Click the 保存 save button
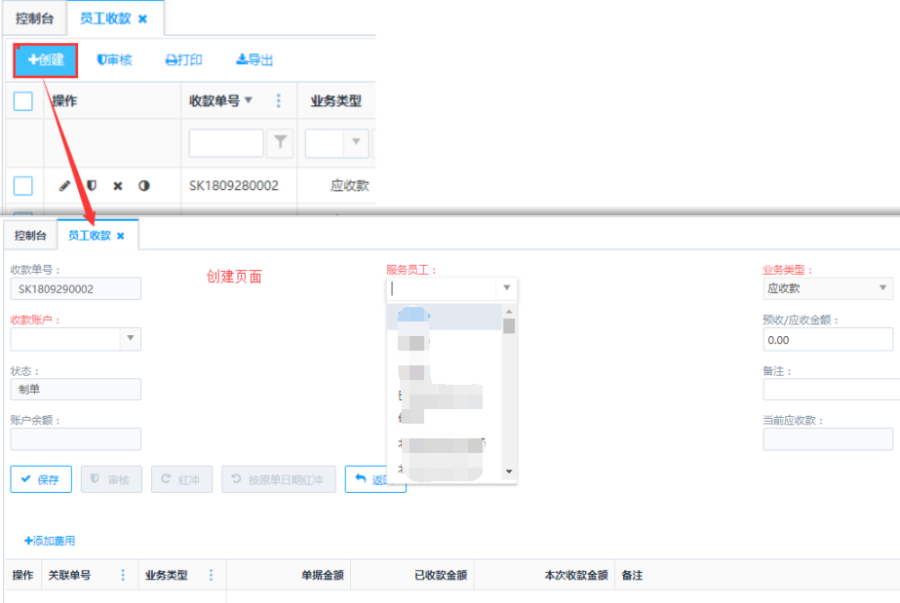Image resolution: width=900 pixels, height=603 pixels. pyautogui.click(x=41, y=480)
